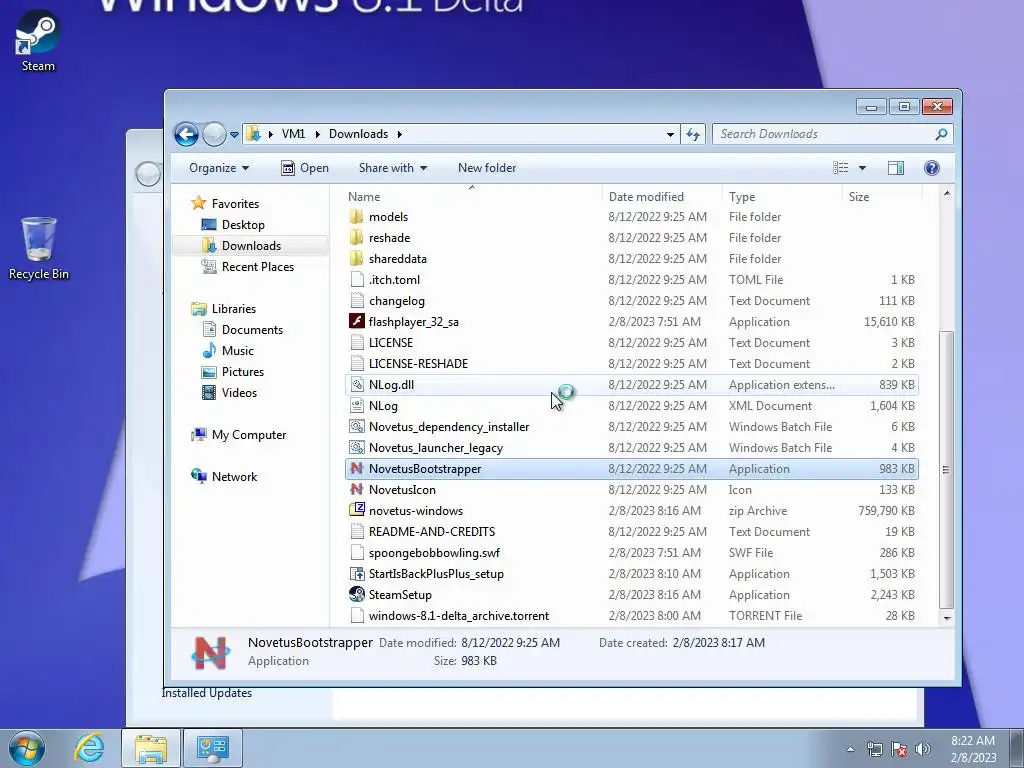Click the NovetusIcon file icon
Screen dimensions: 1024x768
click(x=357, y=489)
